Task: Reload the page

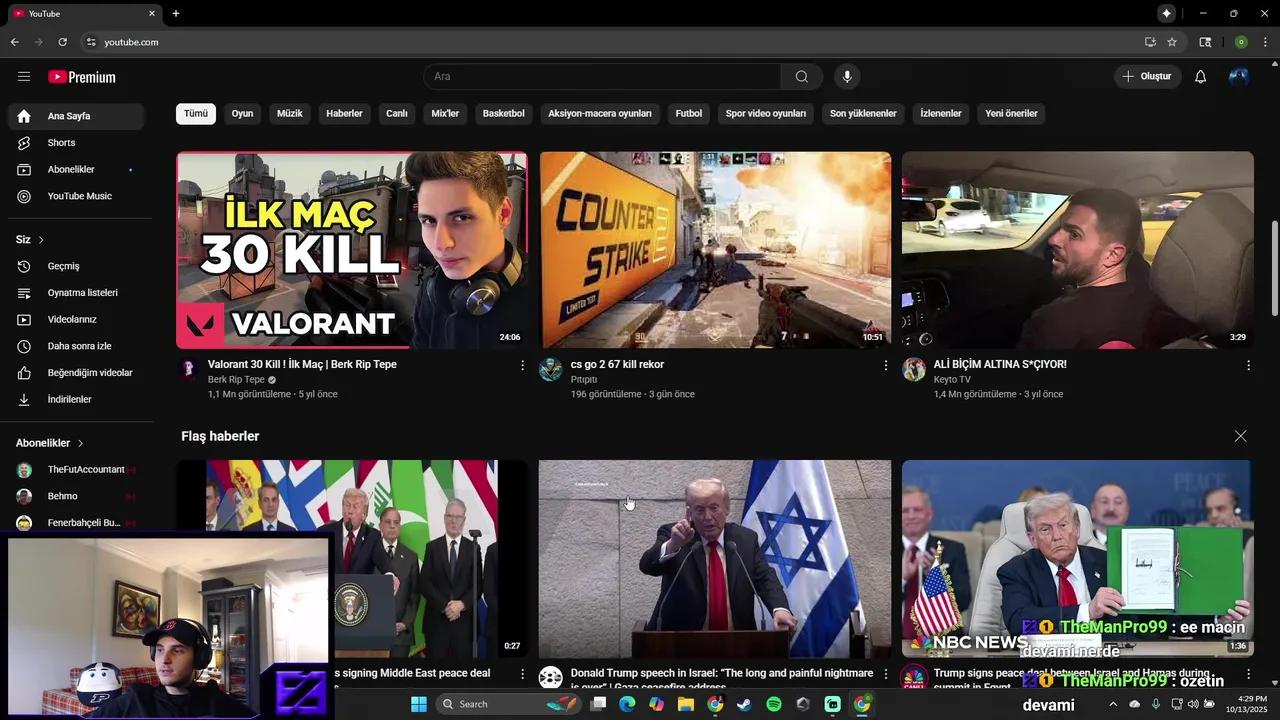Action: click(x=62, y=42)
